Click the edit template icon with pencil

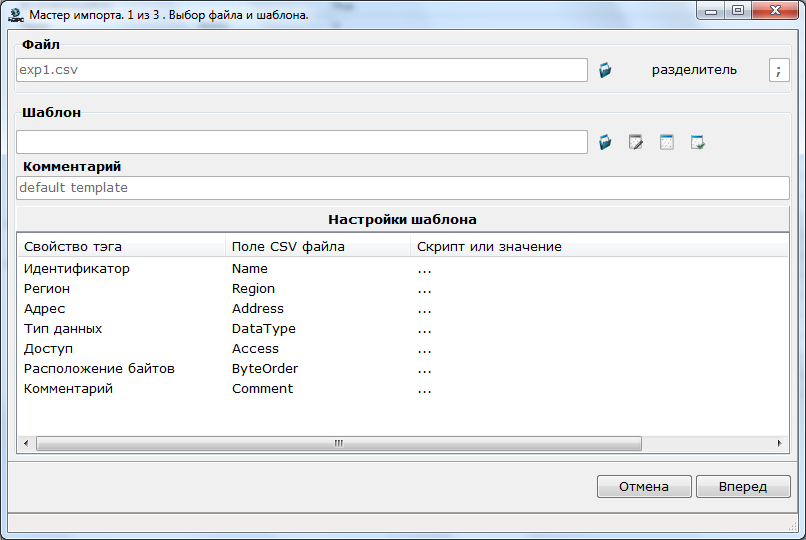[x=636, y=142]
